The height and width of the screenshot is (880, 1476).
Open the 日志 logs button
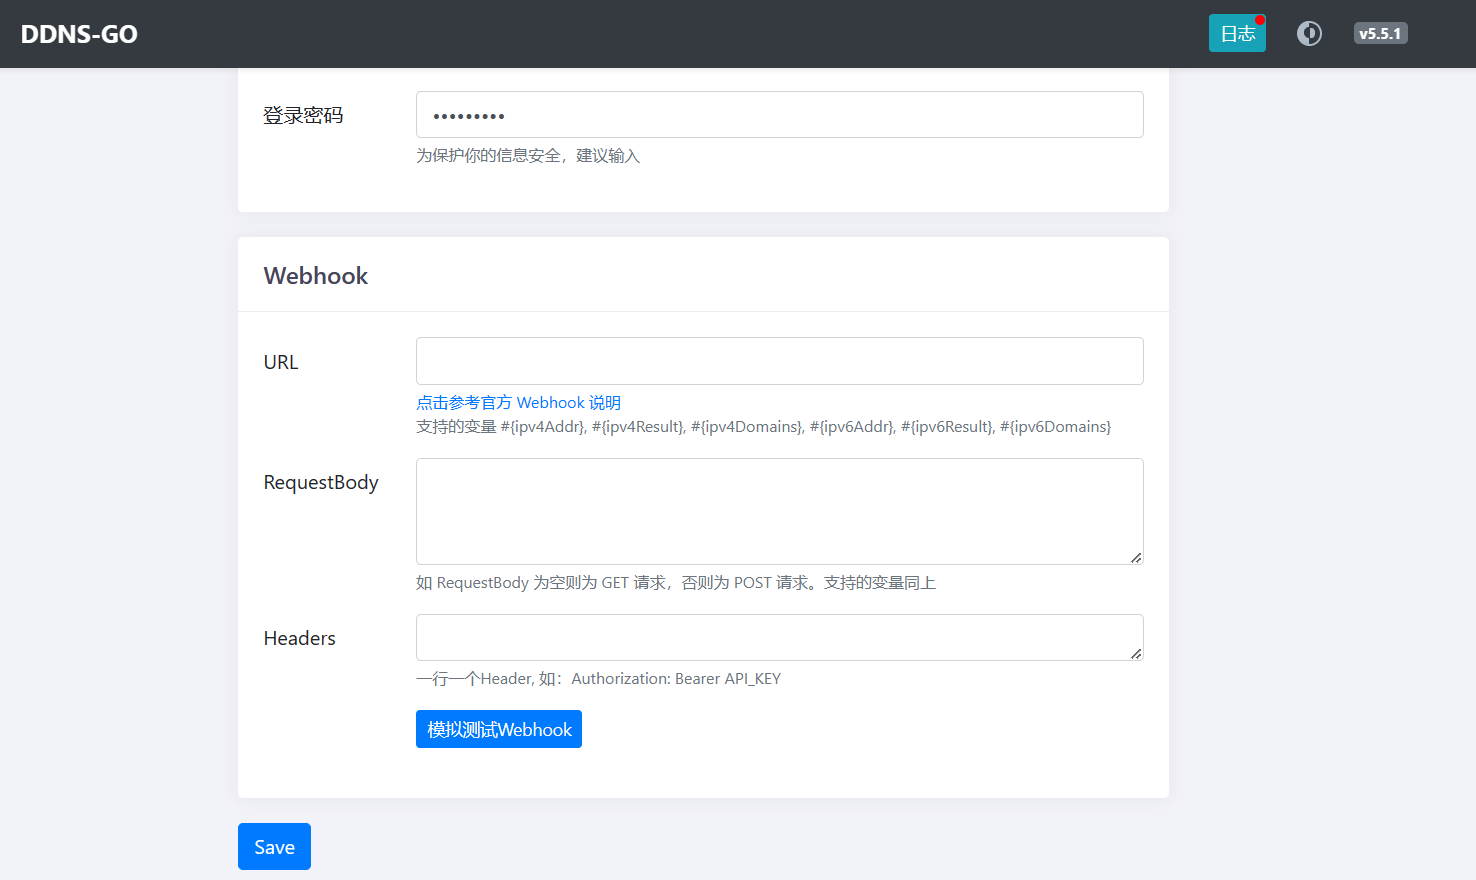pos(1237,34)
